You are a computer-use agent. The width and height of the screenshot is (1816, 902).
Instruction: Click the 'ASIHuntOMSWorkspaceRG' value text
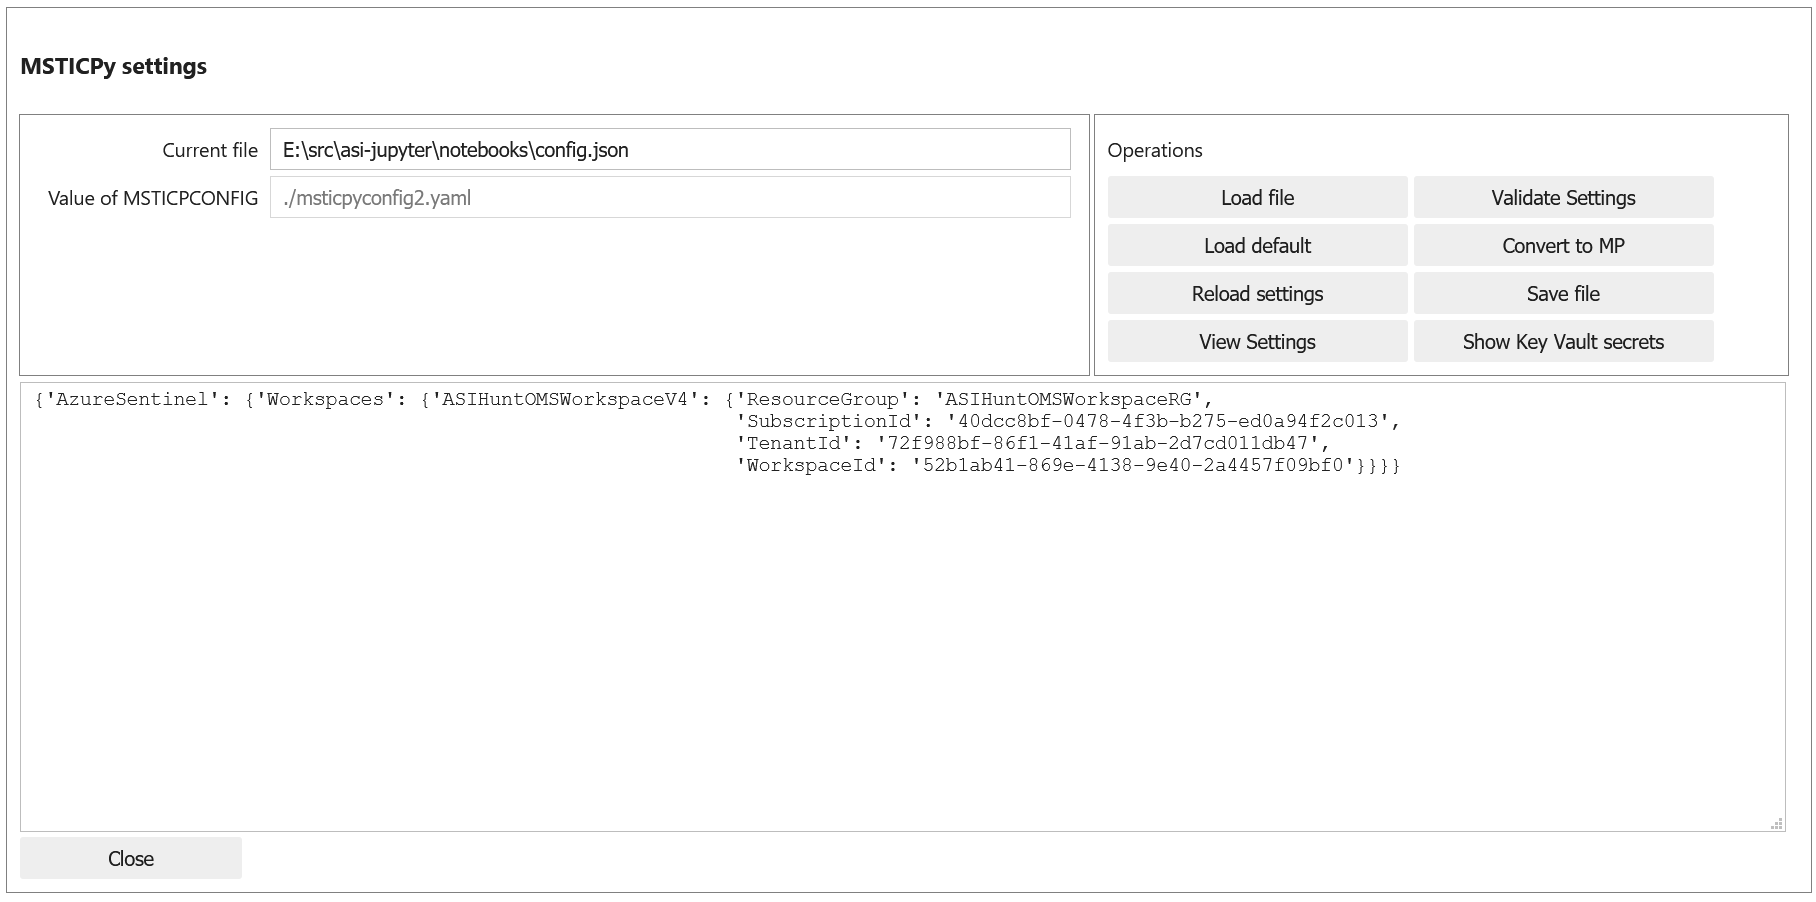(x=1069, y=399)
